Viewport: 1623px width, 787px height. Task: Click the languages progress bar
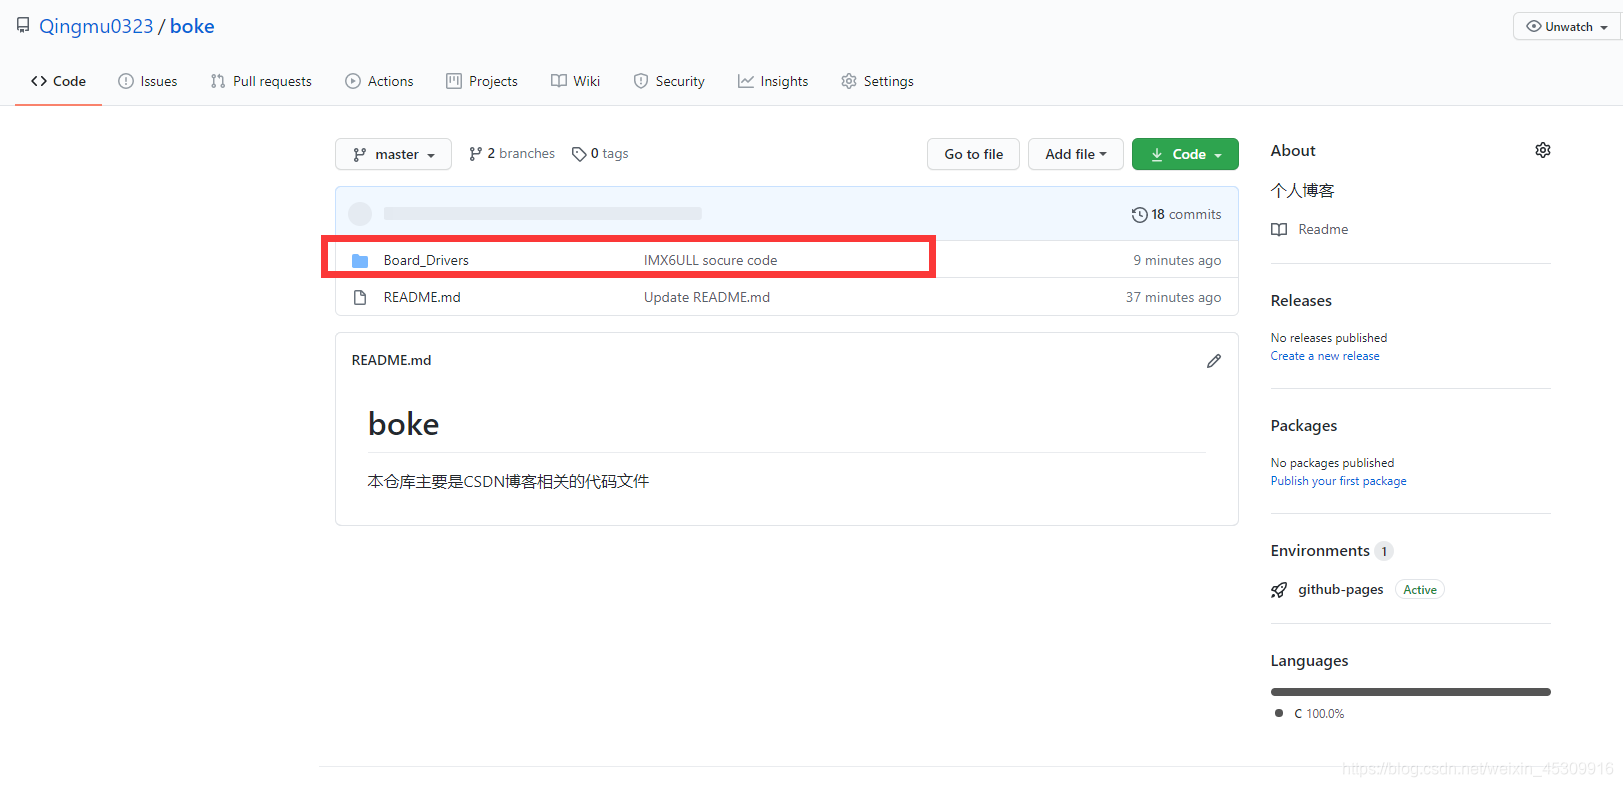1410,692
